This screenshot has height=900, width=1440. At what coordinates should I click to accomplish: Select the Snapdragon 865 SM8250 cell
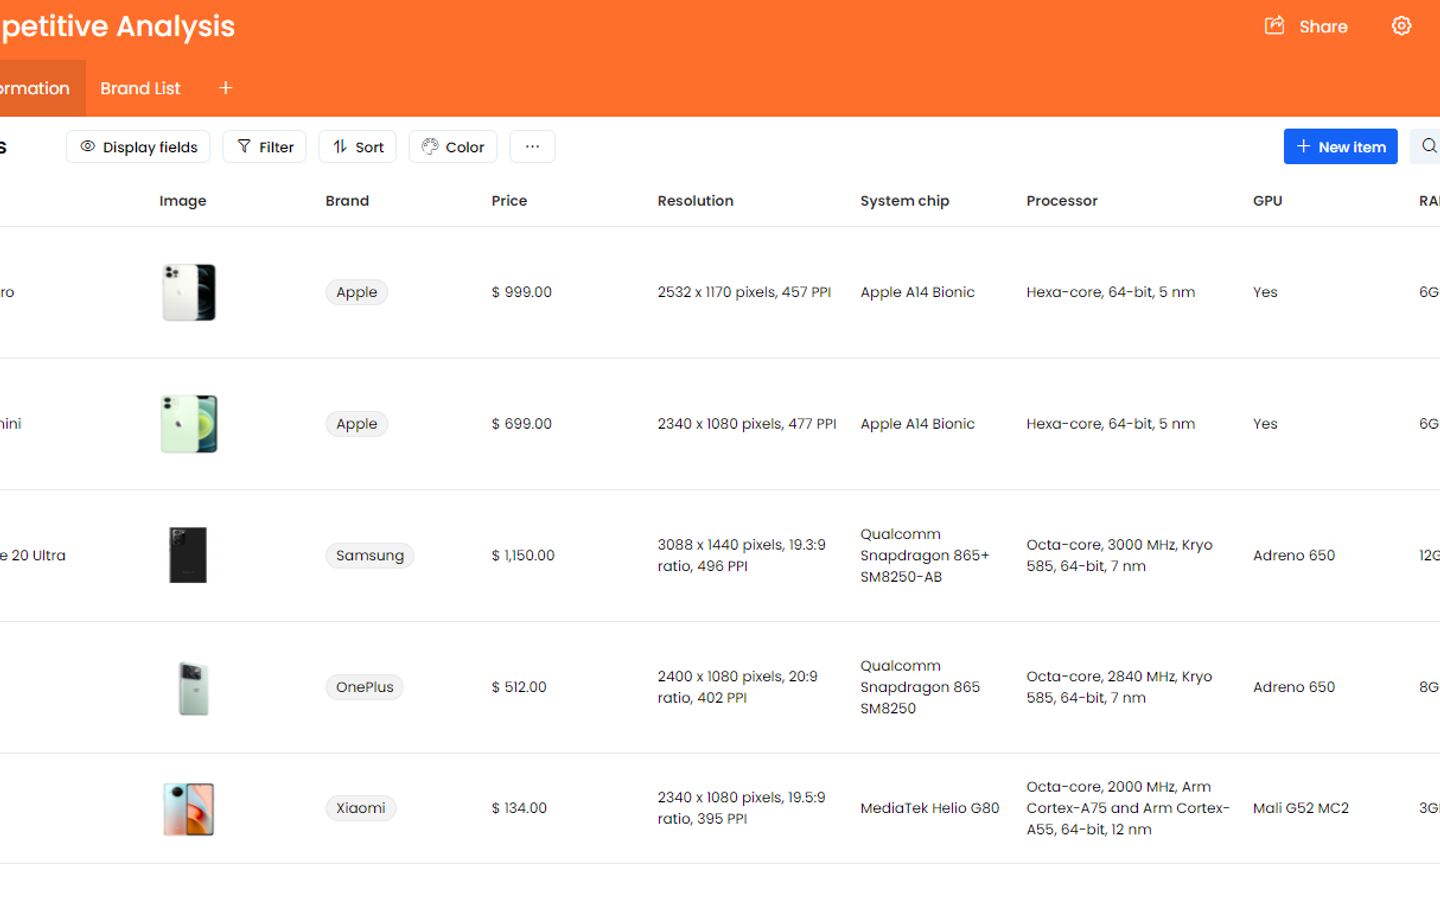tap(920, 687)
